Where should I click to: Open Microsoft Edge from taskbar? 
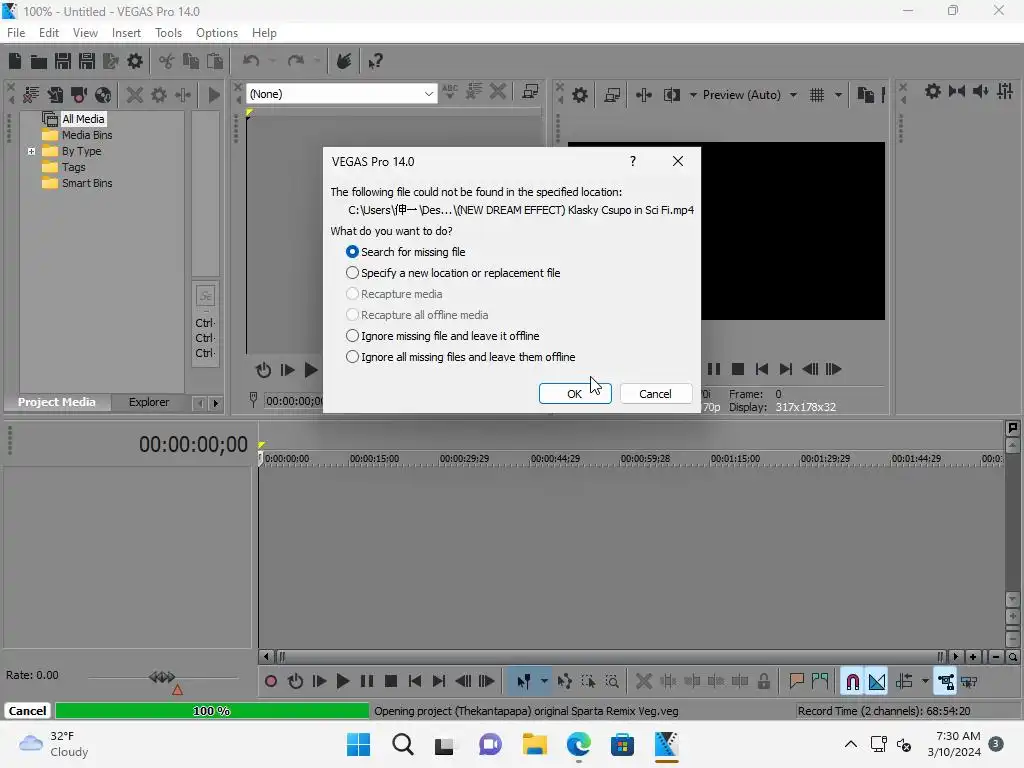579,744
